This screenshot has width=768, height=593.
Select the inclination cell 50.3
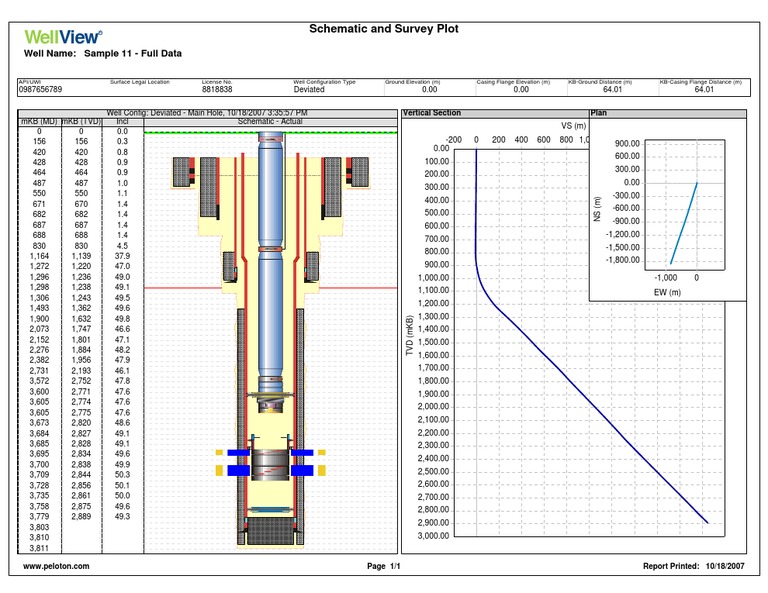[x=122, y=474]
